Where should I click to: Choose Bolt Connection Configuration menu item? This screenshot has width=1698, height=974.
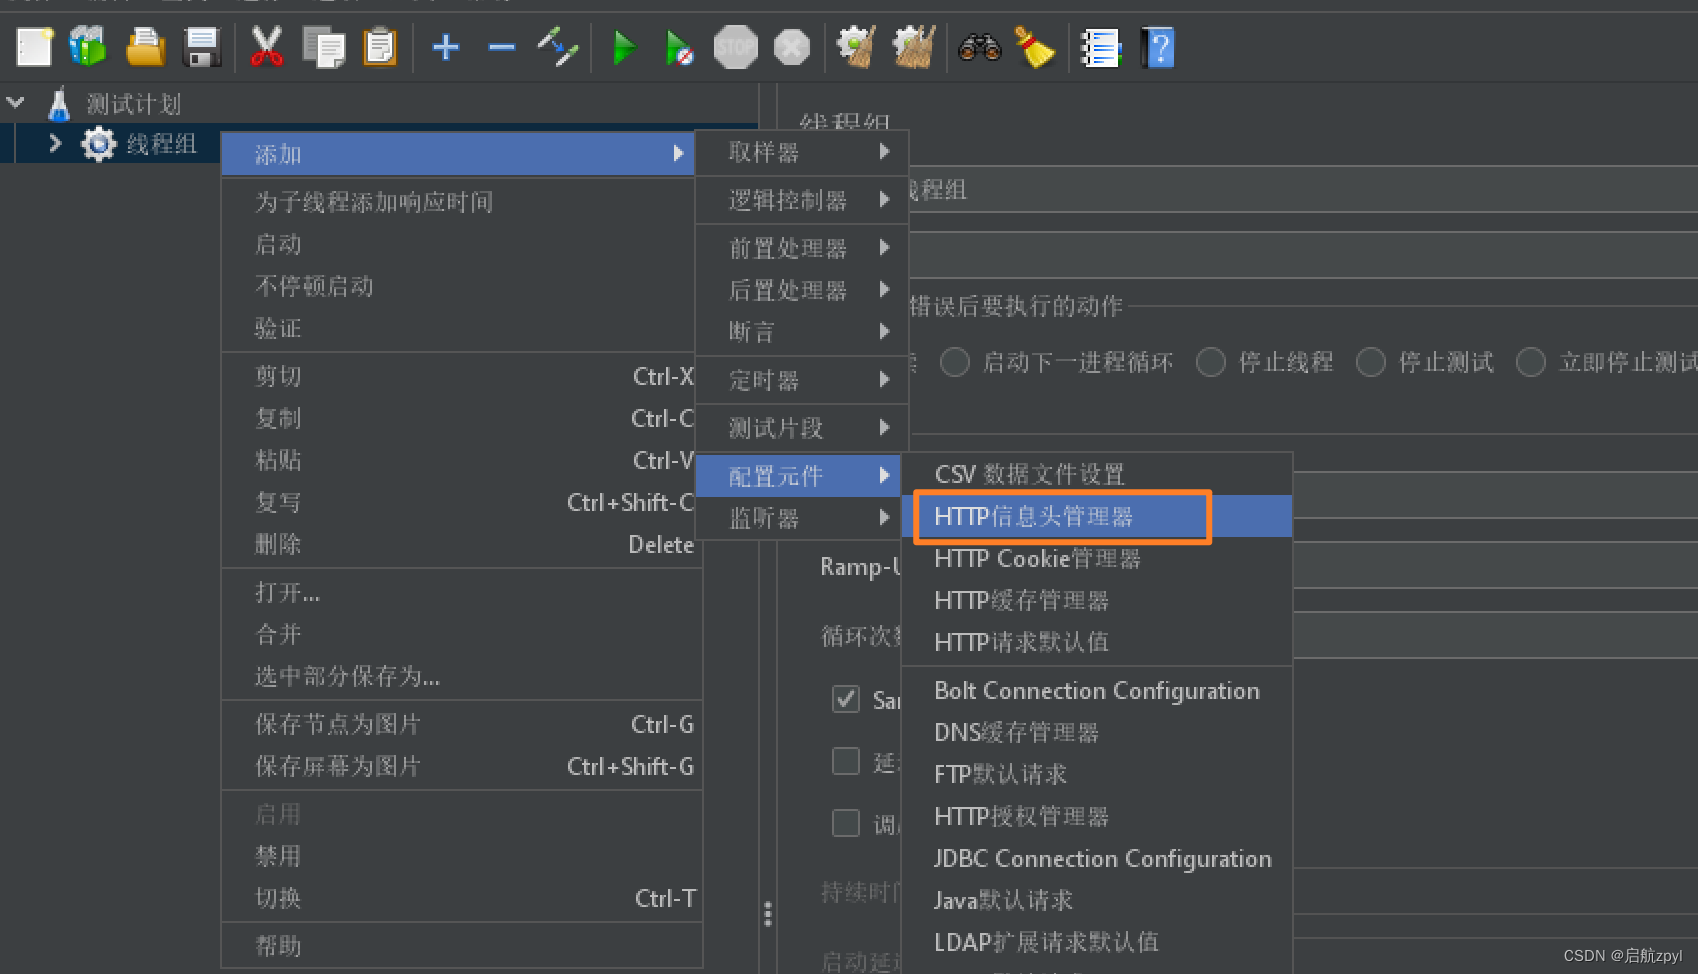(1097, 690)
